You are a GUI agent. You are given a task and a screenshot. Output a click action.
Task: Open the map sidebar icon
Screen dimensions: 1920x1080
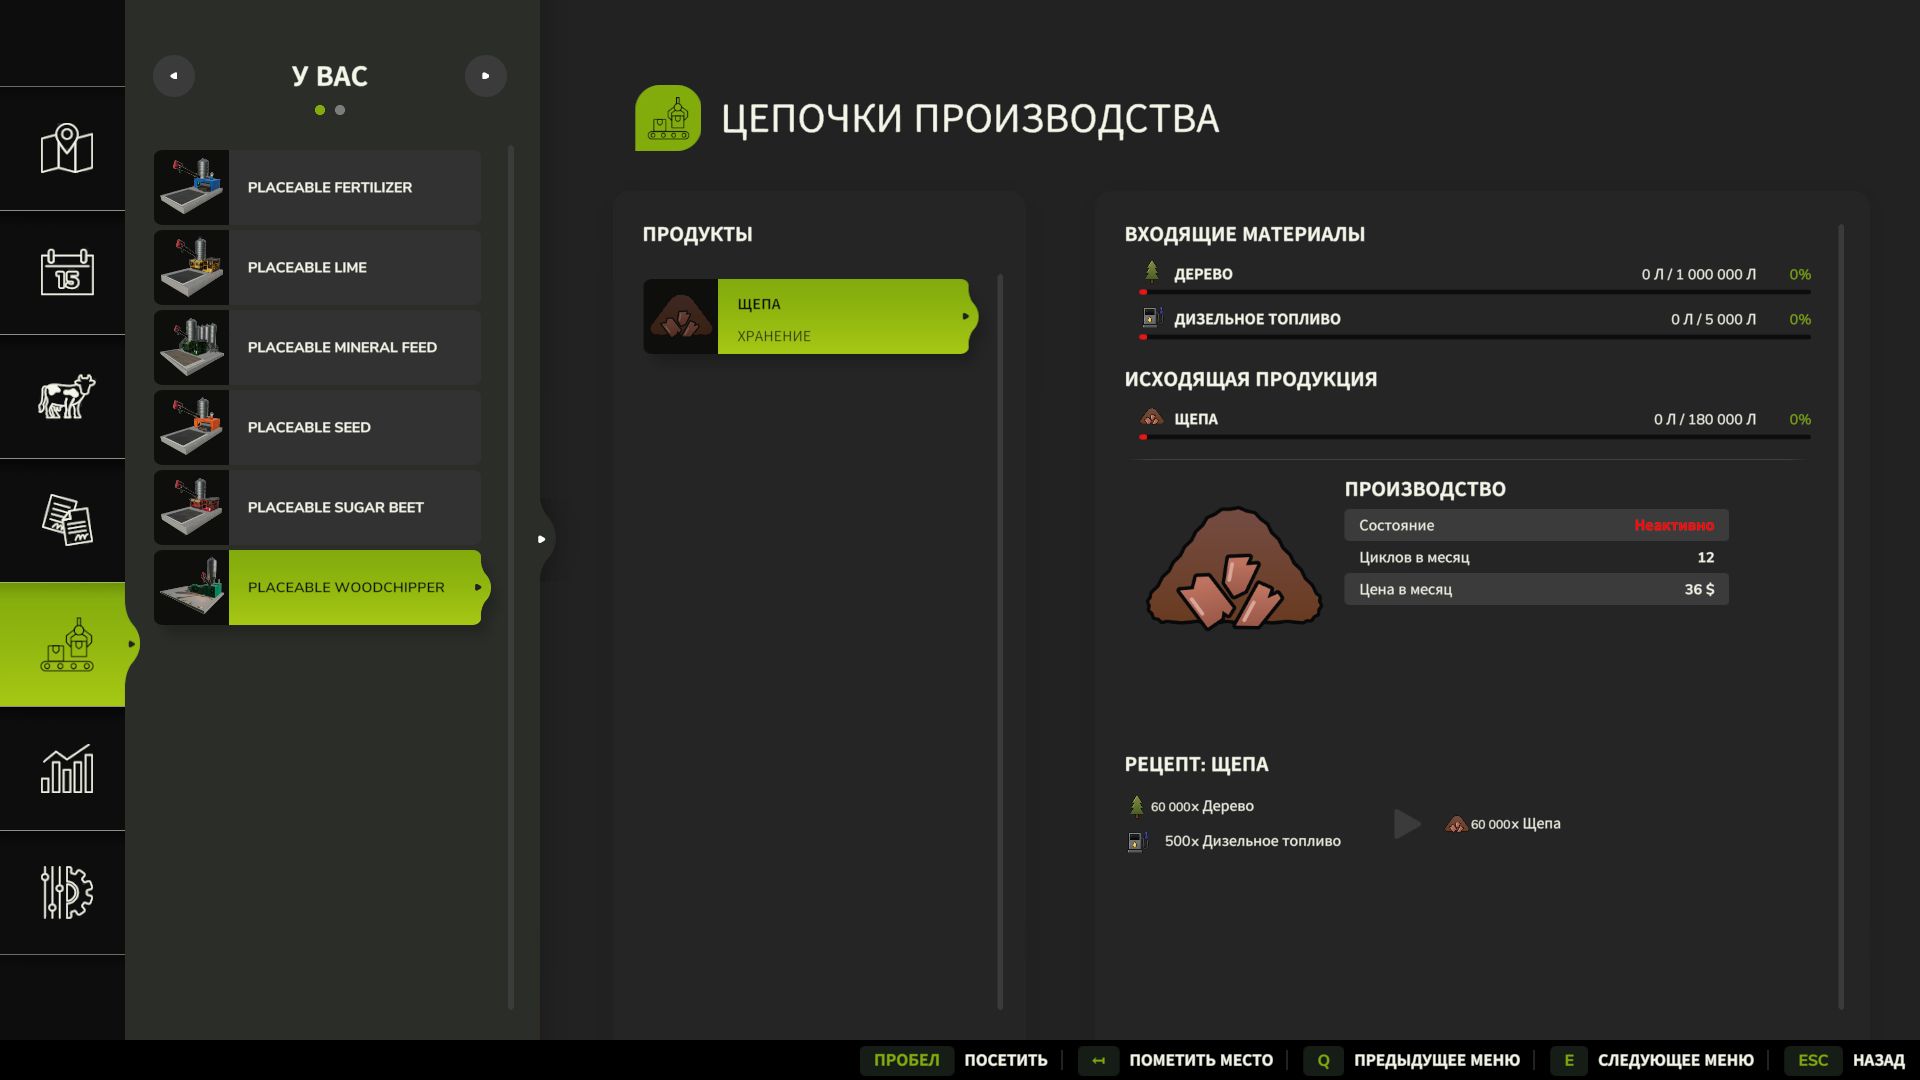[66, 149]
